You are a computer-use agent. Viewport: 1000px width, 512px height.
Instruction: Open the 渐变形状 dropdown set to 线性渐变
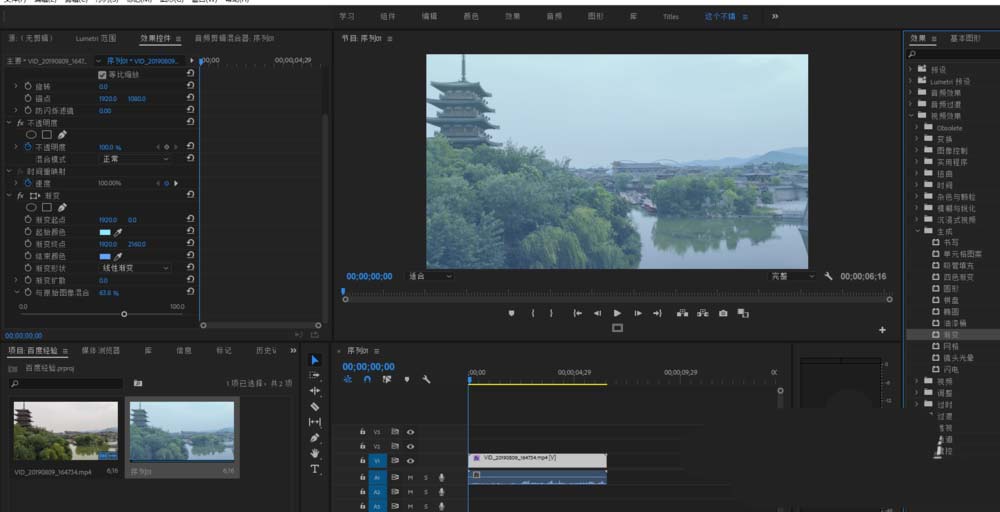(x=135, y=268)
